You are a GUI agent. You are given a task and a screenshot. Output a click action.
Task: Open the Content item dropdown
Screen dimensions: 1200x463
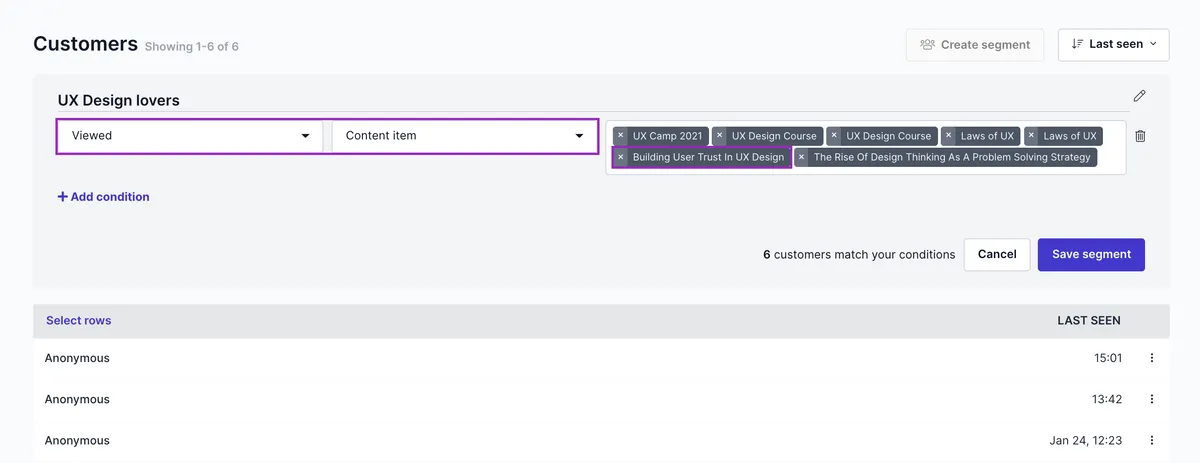tap(464, 136)
